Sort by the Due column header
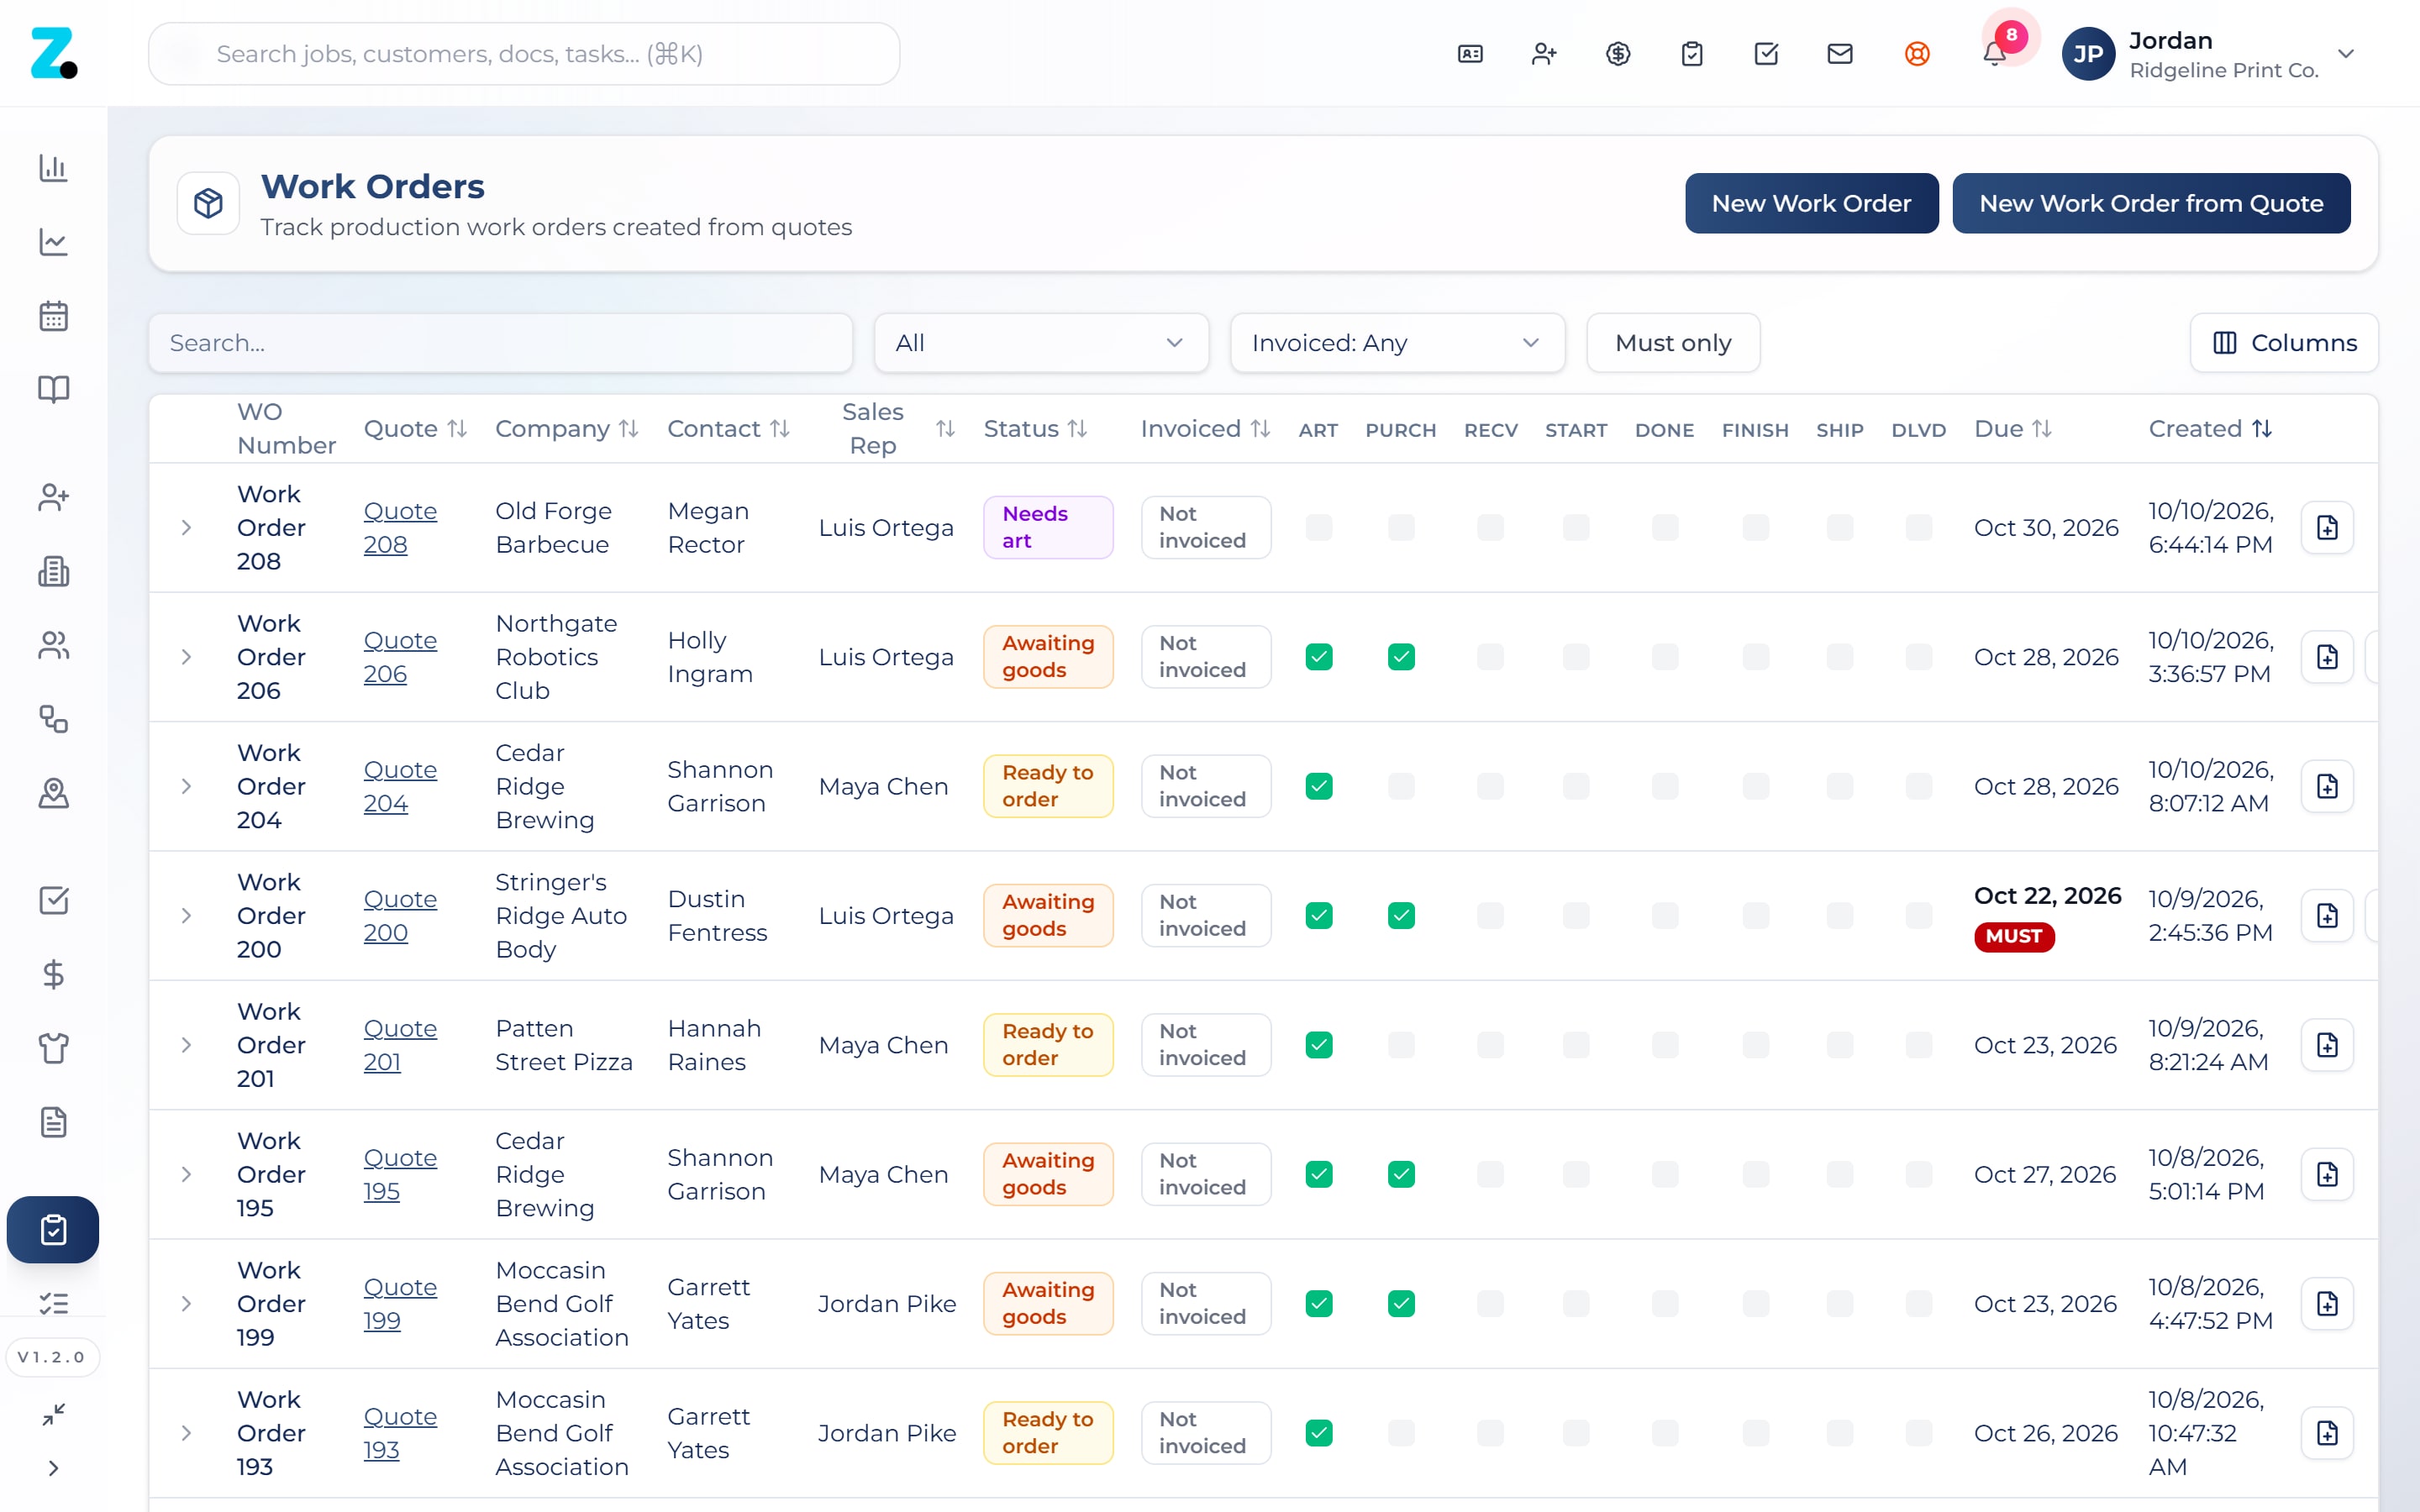This screenshot has width=2420, height=1512. coord(2012,429)
